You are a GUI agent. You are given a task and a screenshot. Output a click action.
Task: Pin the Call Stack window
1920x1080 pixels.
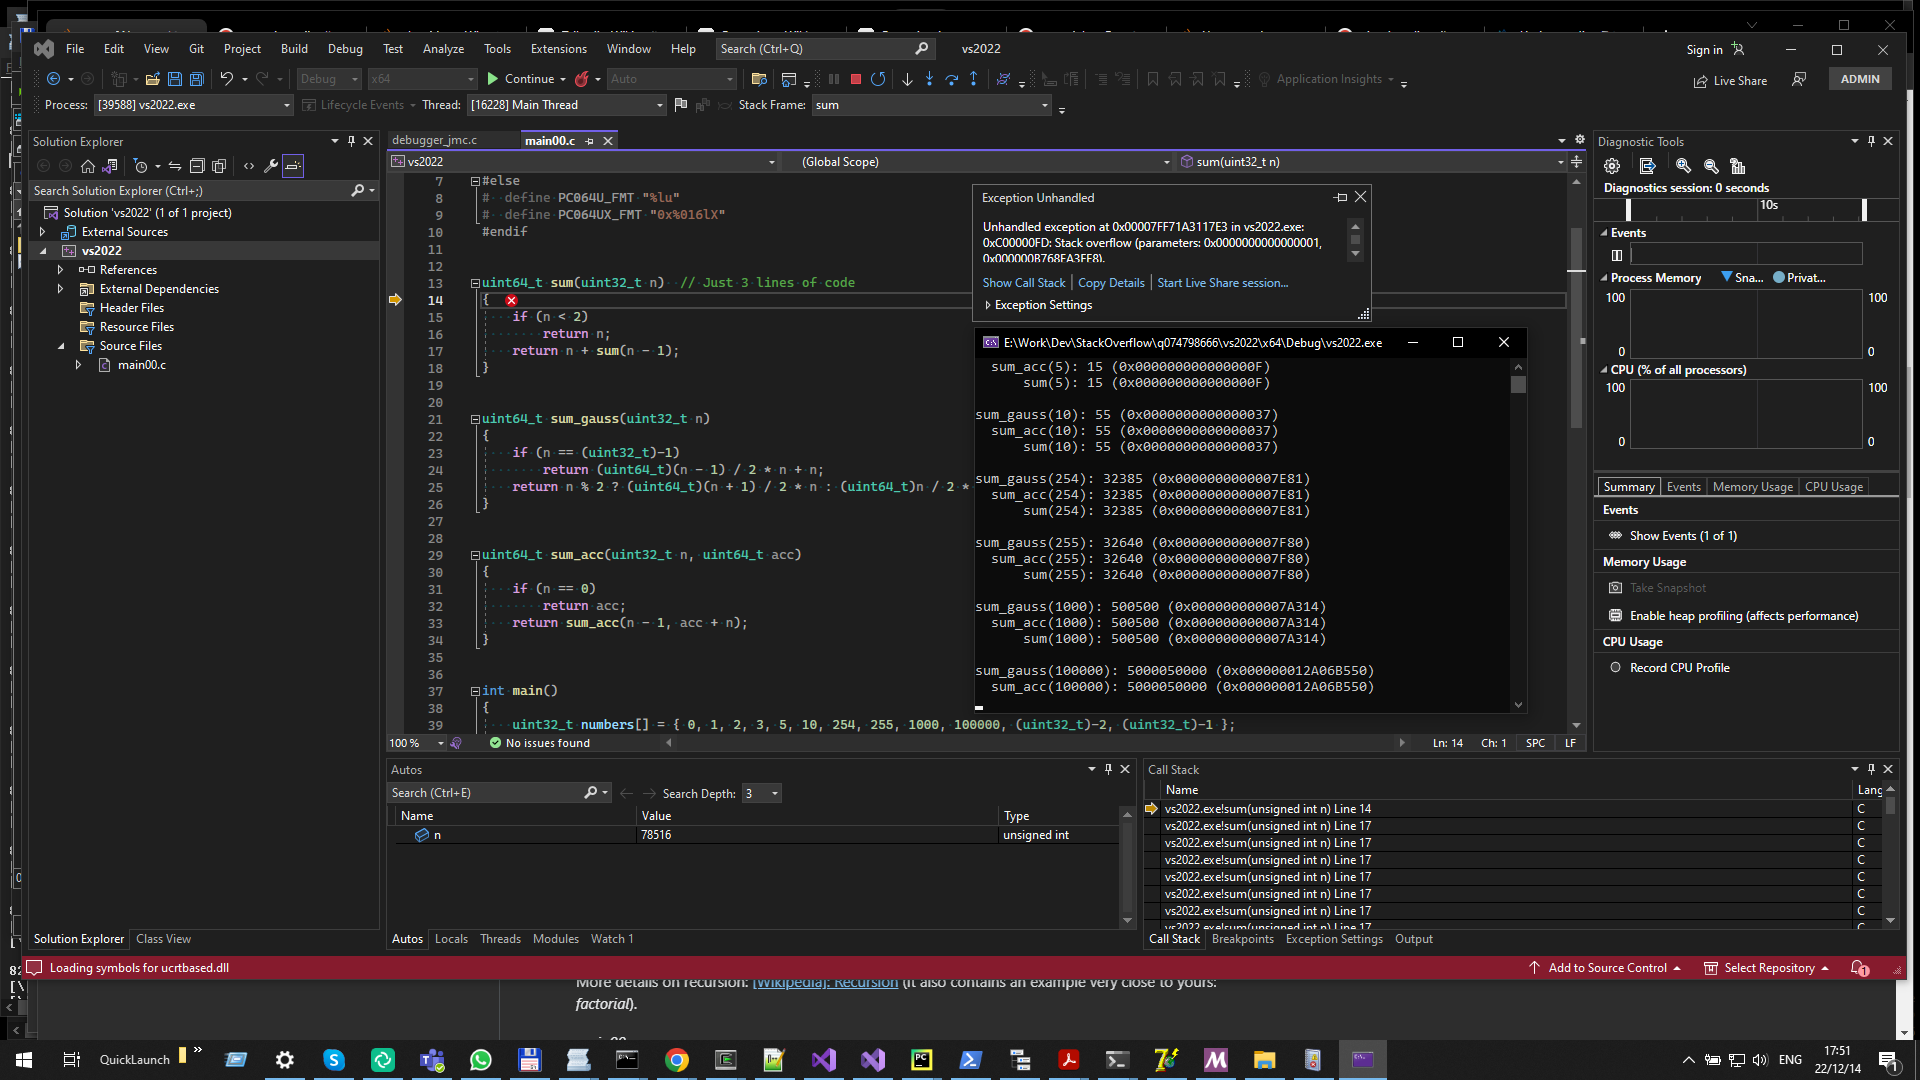[1871, 769]
